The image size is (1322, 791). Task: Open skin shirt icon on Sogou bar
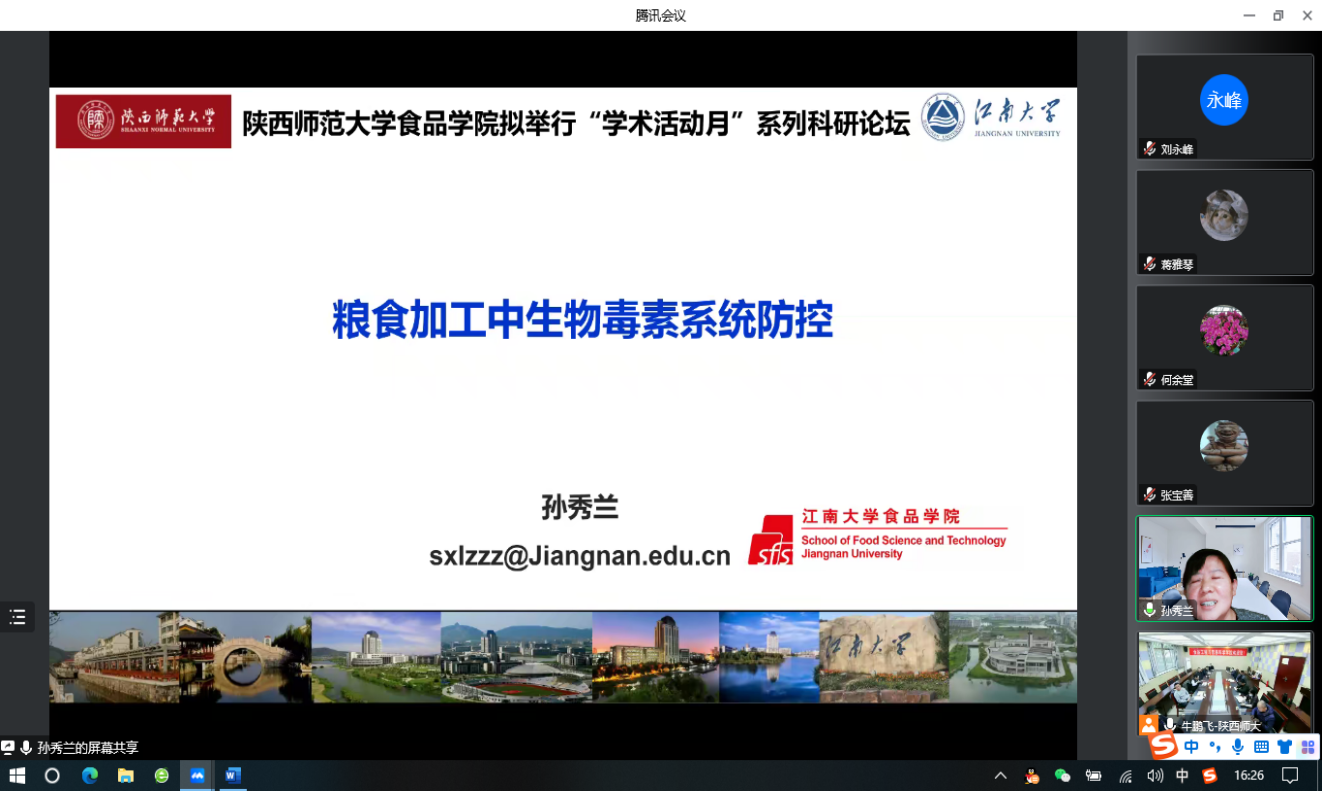(x=1285, y=747)
